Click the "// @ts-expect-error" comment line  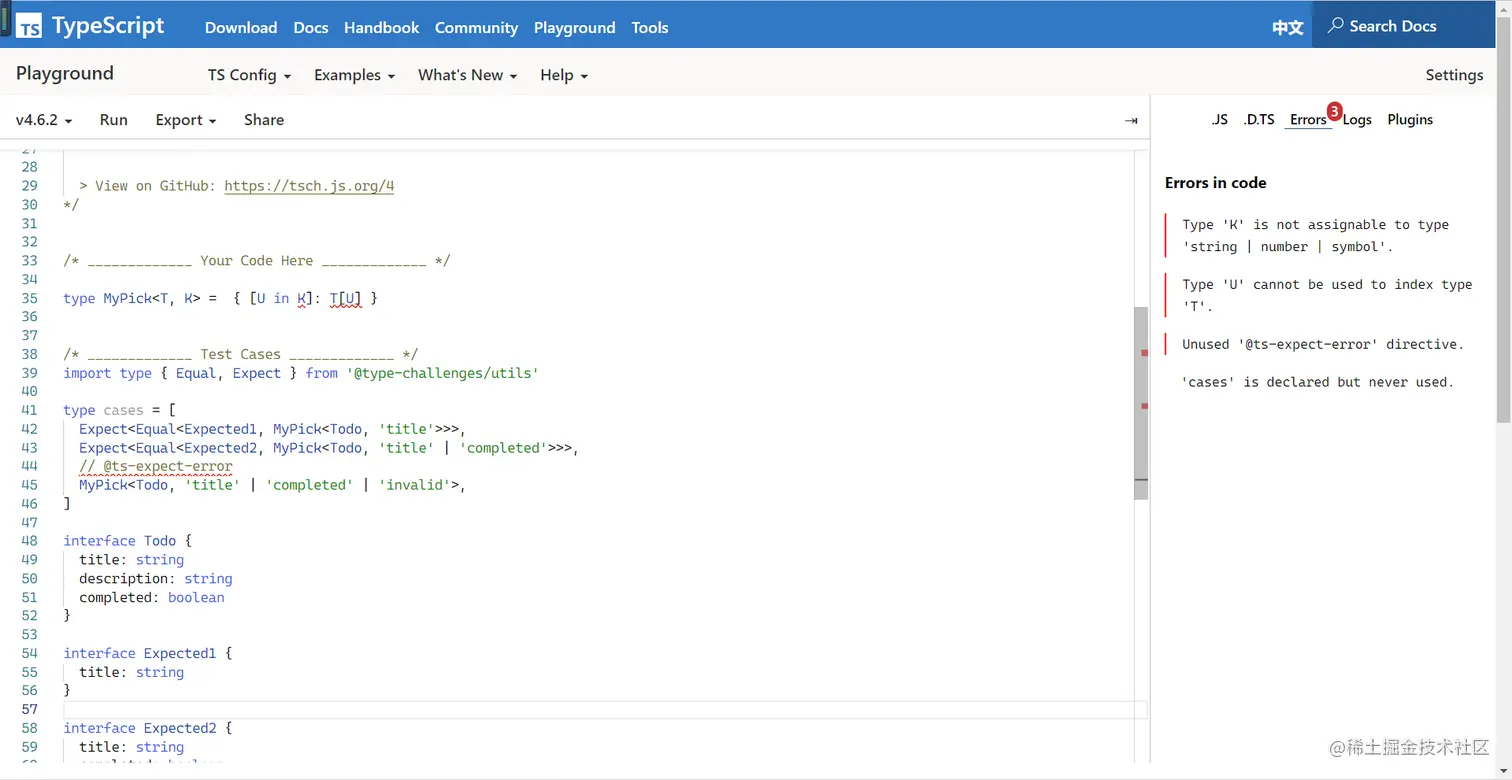coord(156,466)
